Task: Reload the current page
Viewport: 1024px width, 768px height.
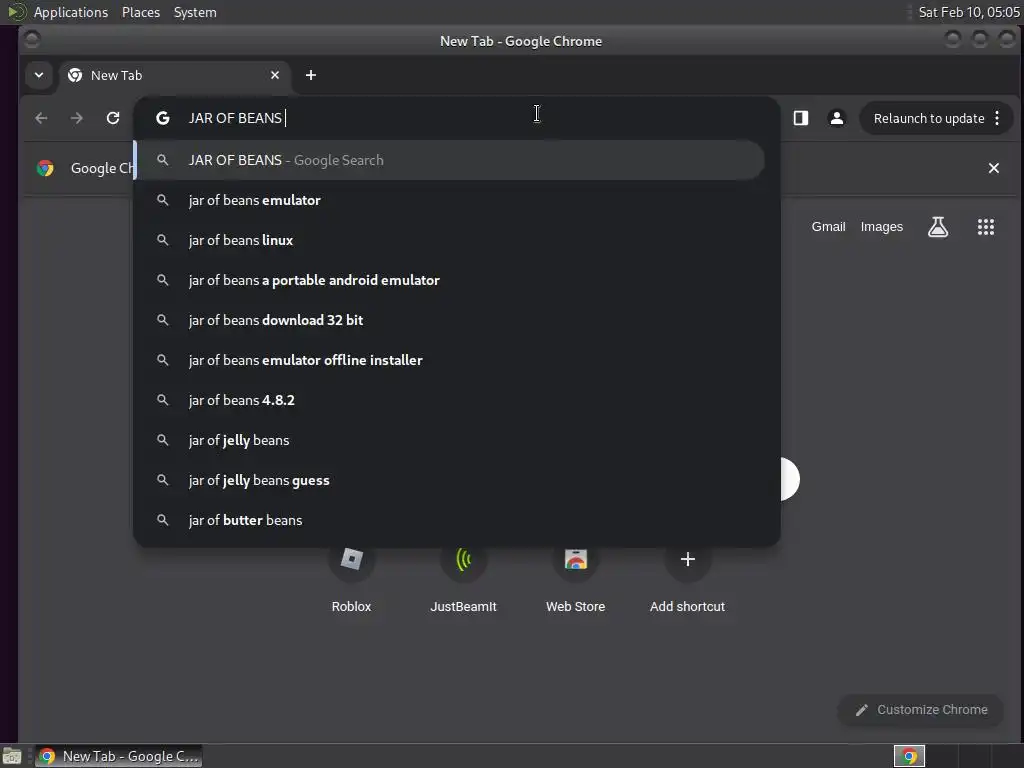Action: [113, 118]
